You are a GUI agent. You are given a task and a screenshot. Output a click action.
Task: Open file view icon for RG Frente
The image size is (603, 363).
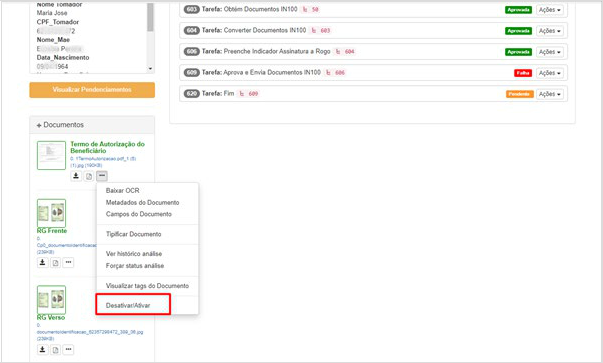coord(55,263)
